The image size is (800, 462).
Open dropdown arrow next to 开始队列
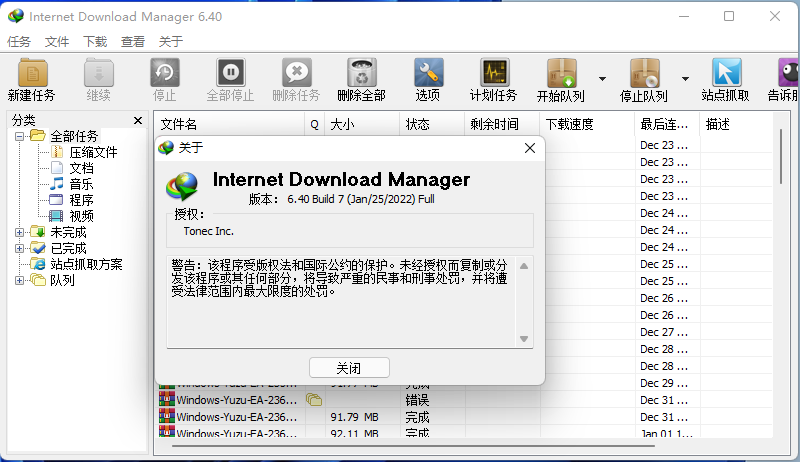click(x=603, y=79)
